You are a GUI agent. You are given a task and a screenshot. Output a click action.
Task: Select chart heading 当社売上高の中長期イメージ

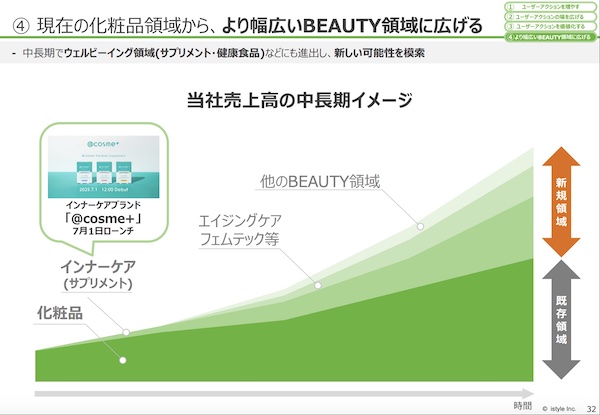tap(300, 101)
